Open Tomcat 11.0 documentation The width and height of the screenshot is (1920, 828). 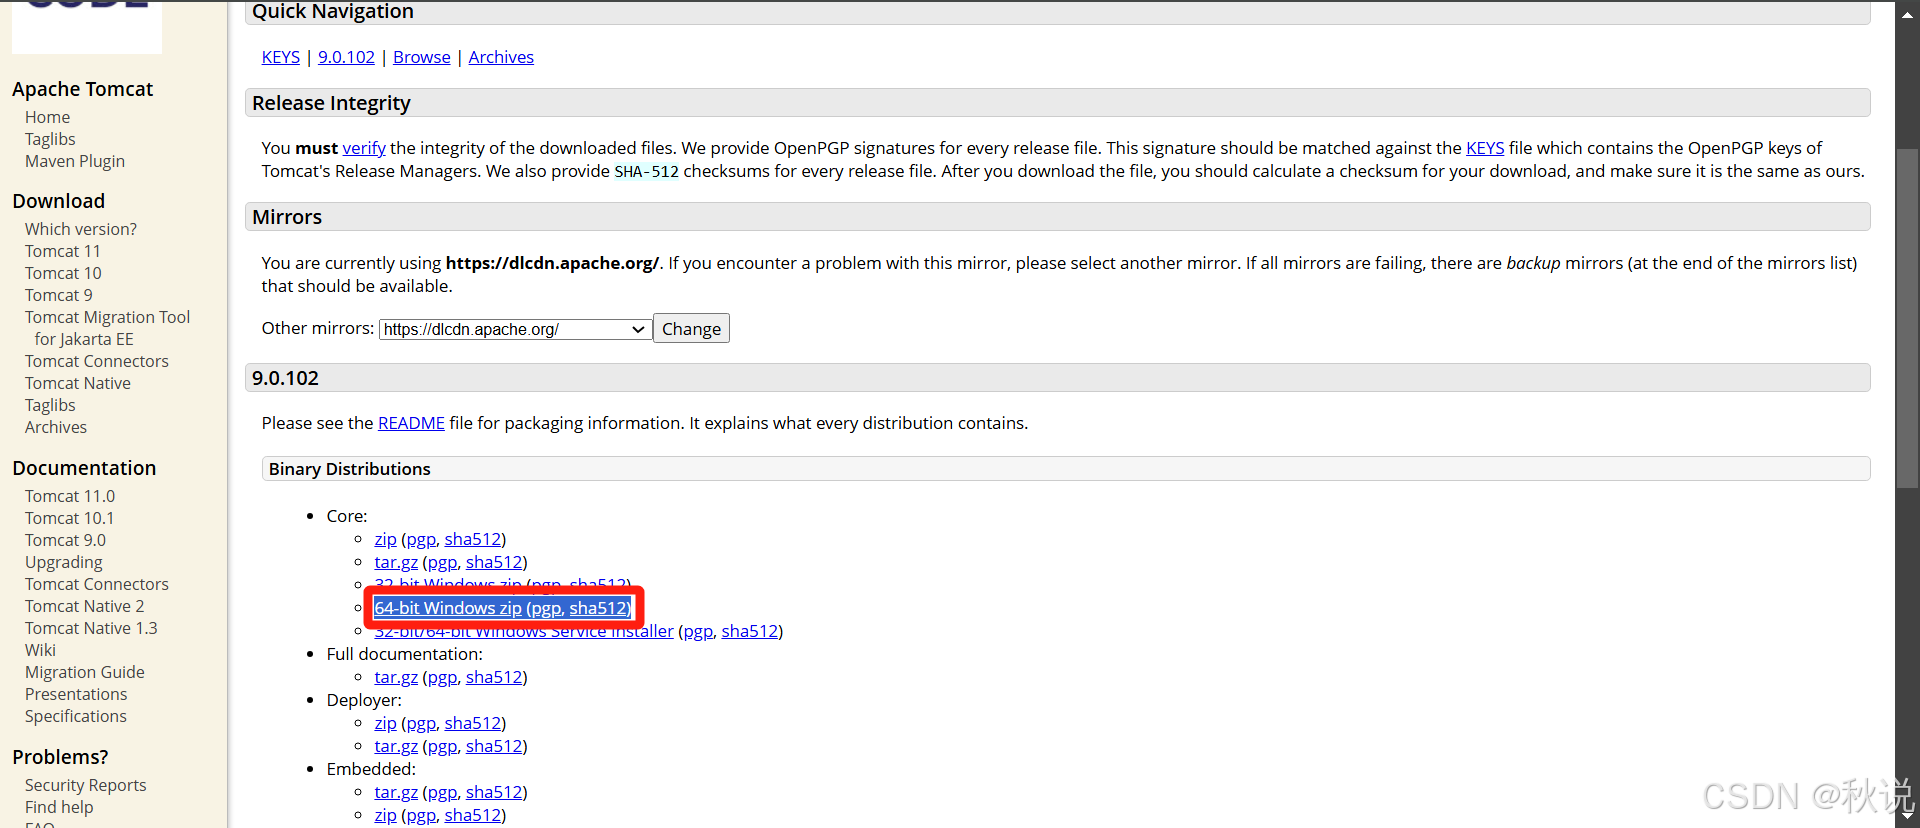pos(70,496)
